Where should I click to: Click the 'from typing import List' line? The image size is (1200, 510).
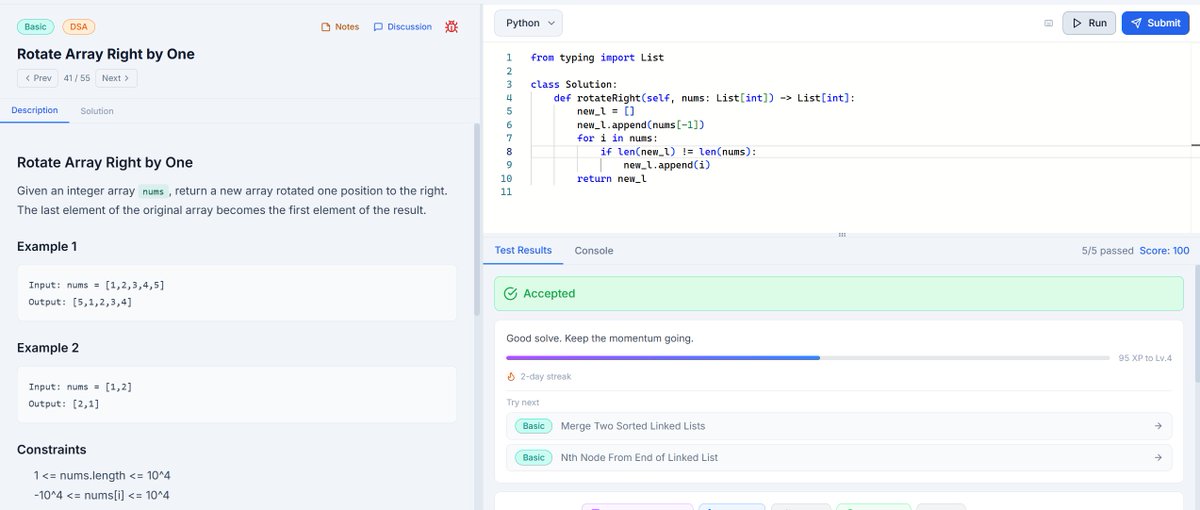click(x=597, y=58)
